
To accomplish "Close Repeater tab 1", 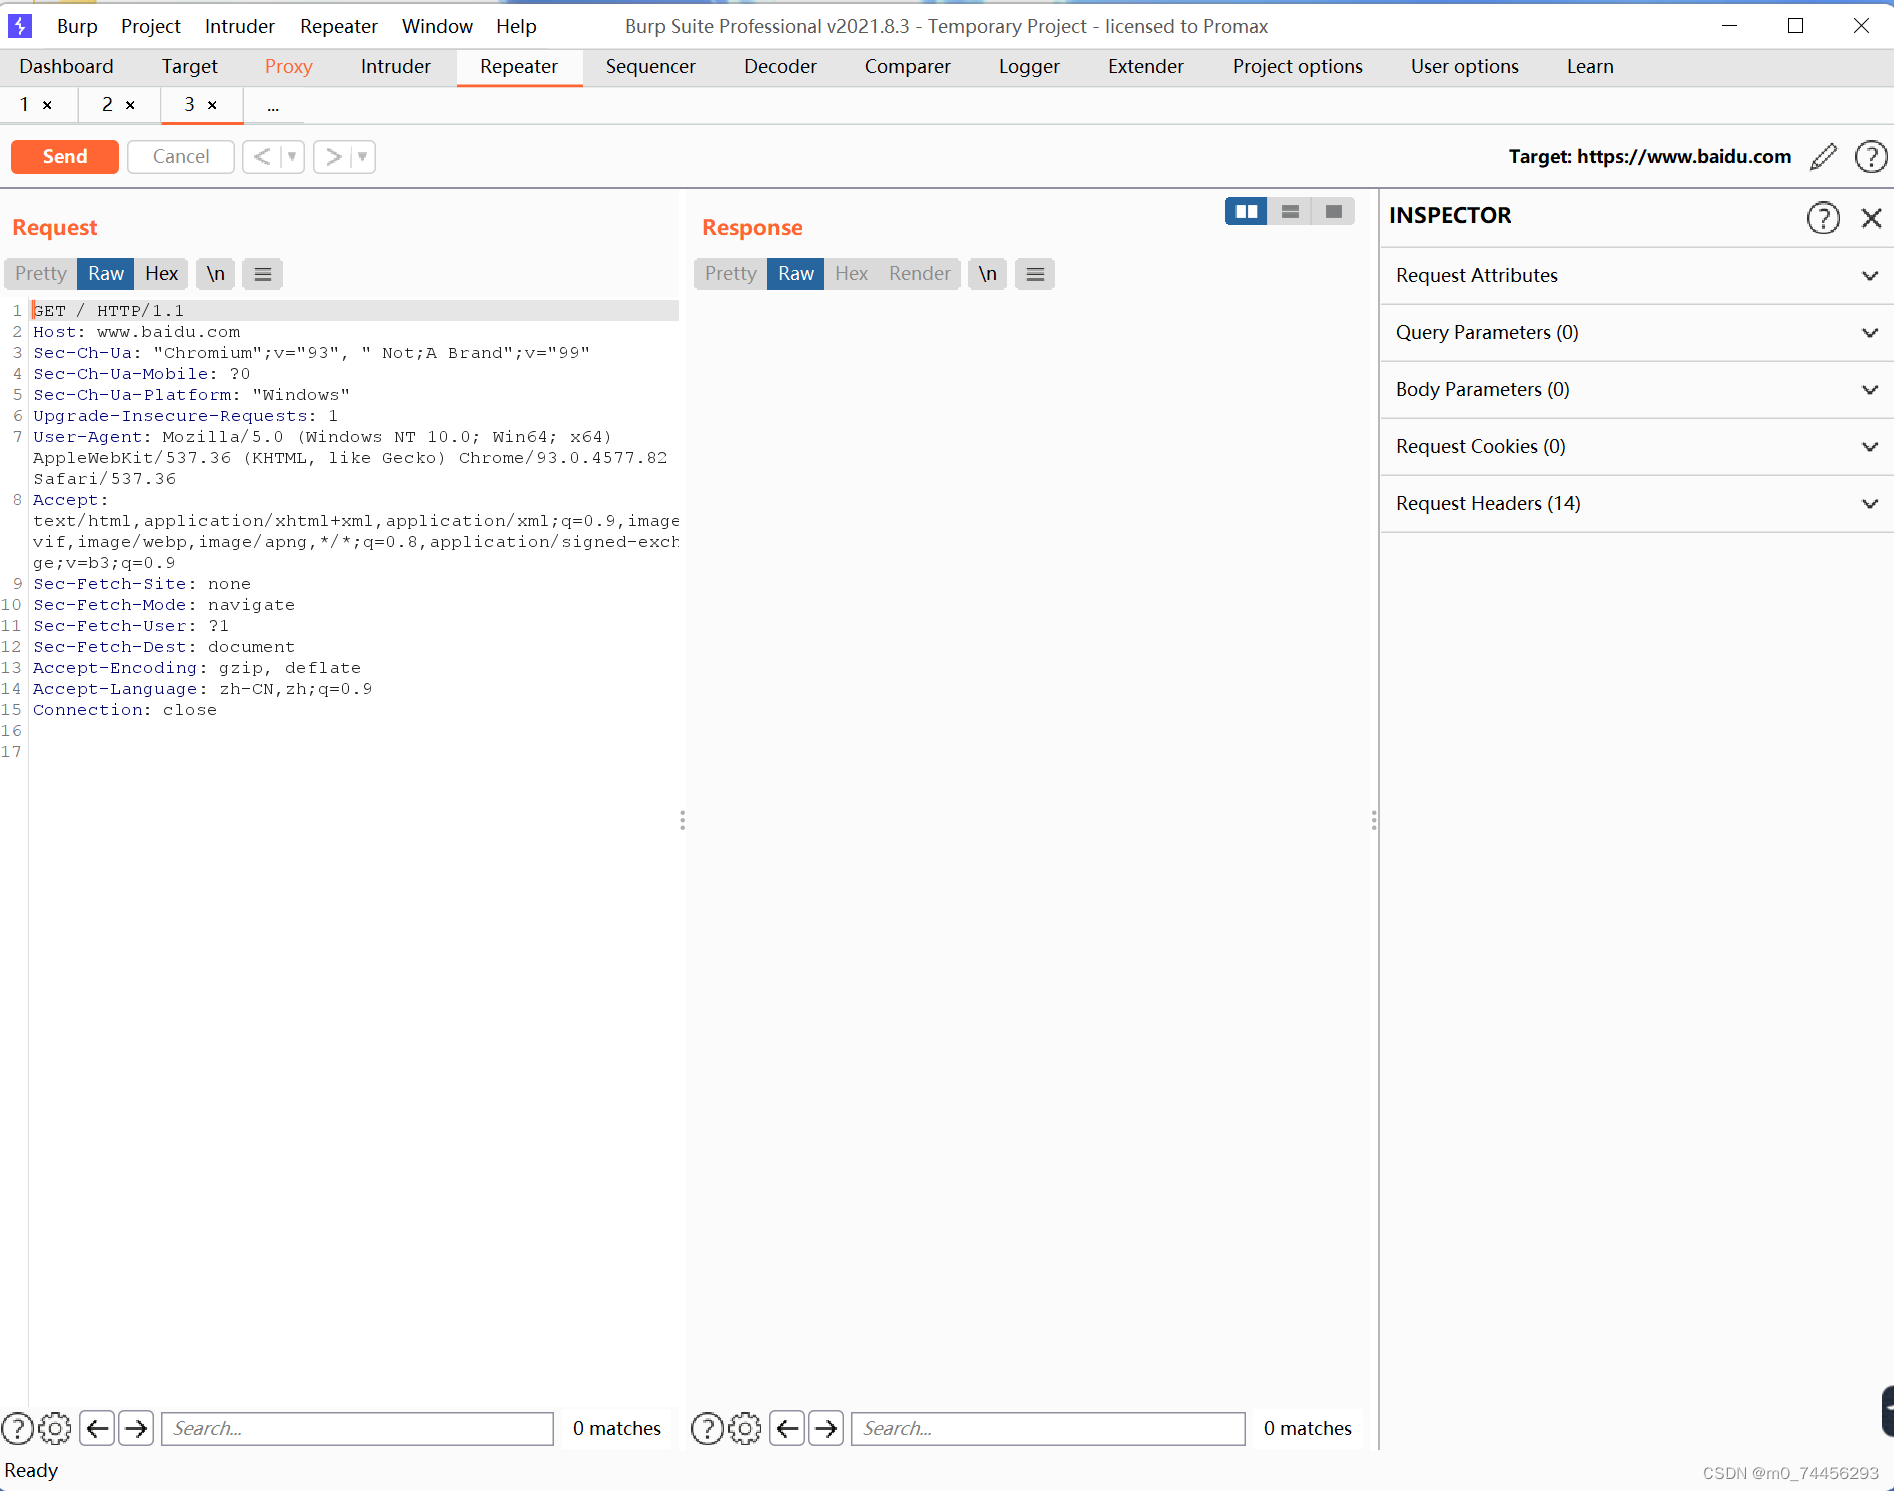I will coord(47,105).
